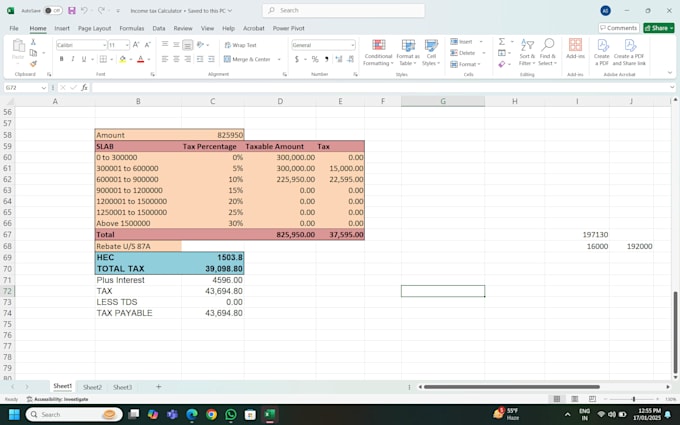Click the Increase Indent icon
The height and width of the screenshot is (425, 680).
[211, 59]
